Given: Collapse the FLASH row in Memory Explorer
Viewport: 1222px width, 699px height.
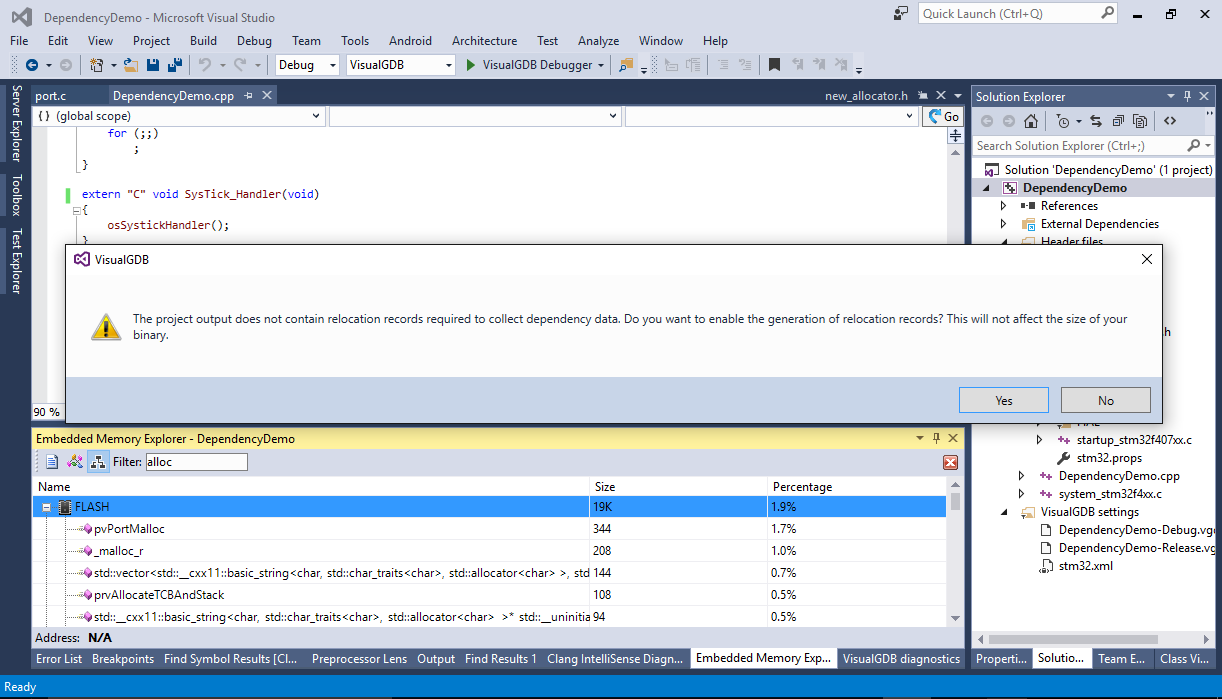Looking at the screenshot, I should [x=46, y=507].
